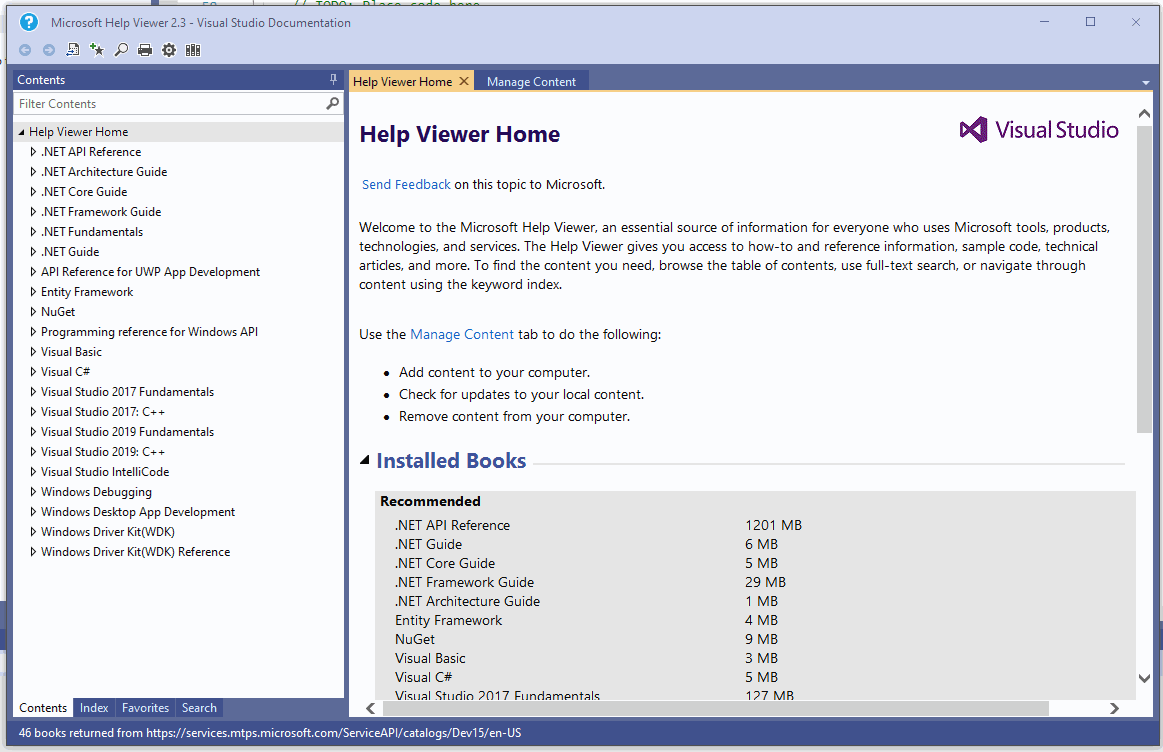Click the Filter Contents search magnifier
The width and height of the screenshot is (1163, 752).
click(x=332, y=103)
